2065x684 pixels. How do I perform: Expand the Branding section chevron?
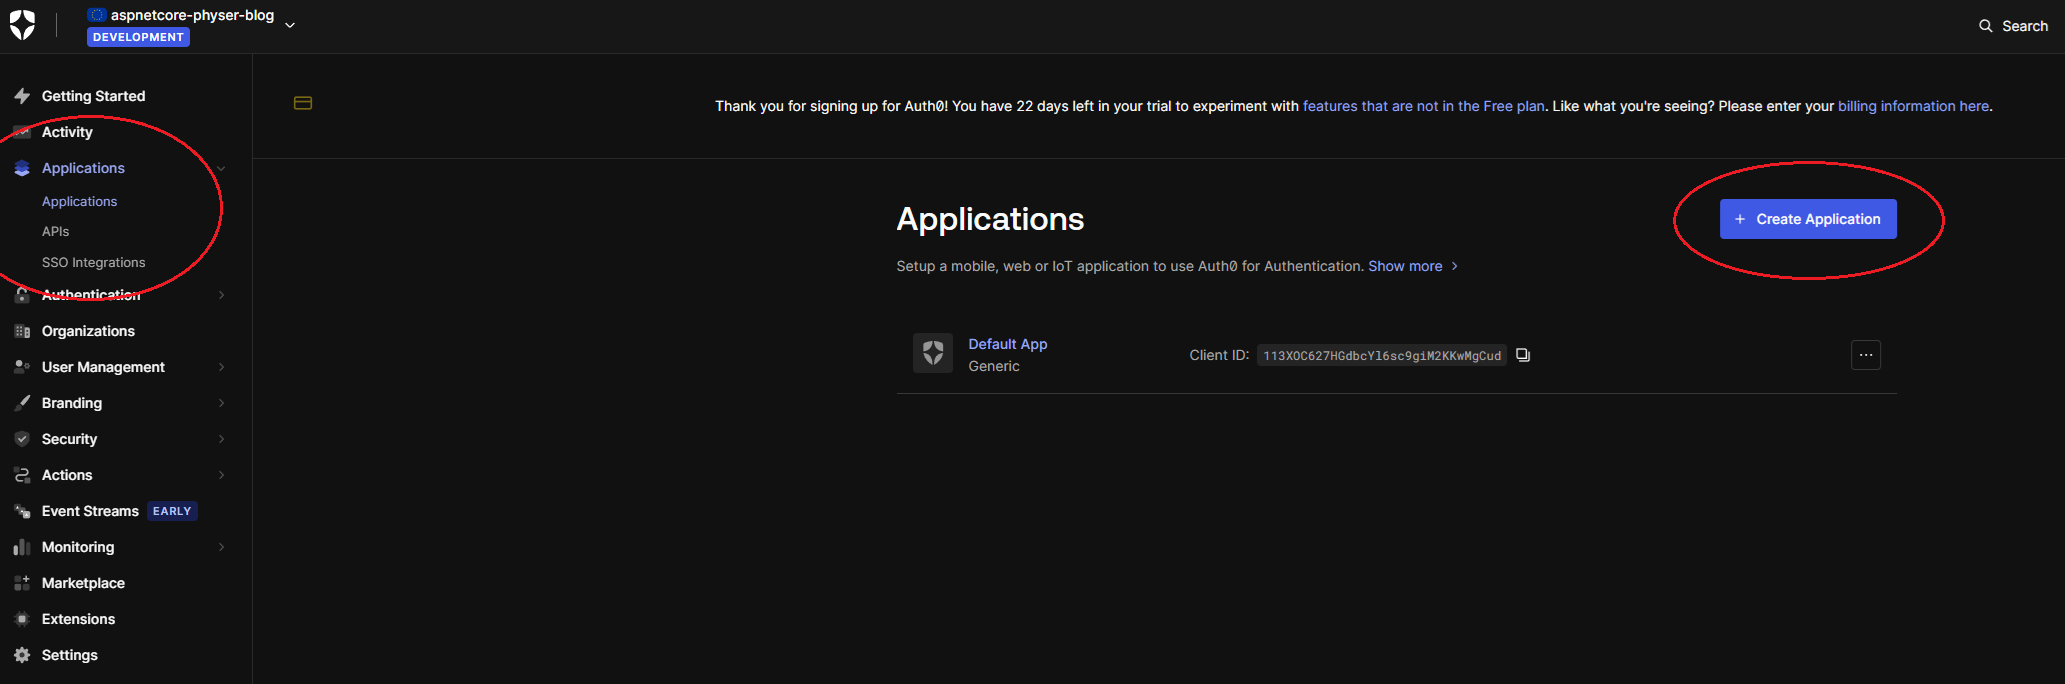(x=221, y=403)
